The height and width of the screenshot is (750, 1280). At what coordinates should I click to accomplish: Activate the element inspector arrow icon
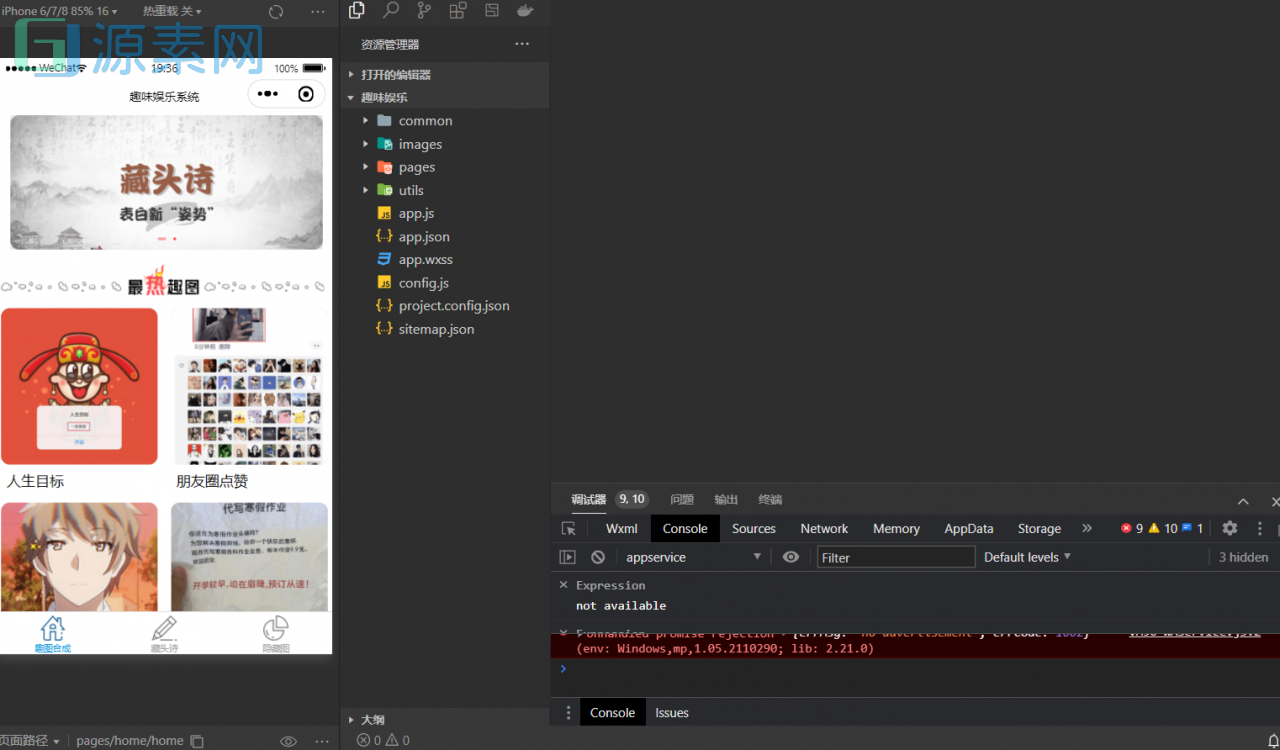coord(568,529)
